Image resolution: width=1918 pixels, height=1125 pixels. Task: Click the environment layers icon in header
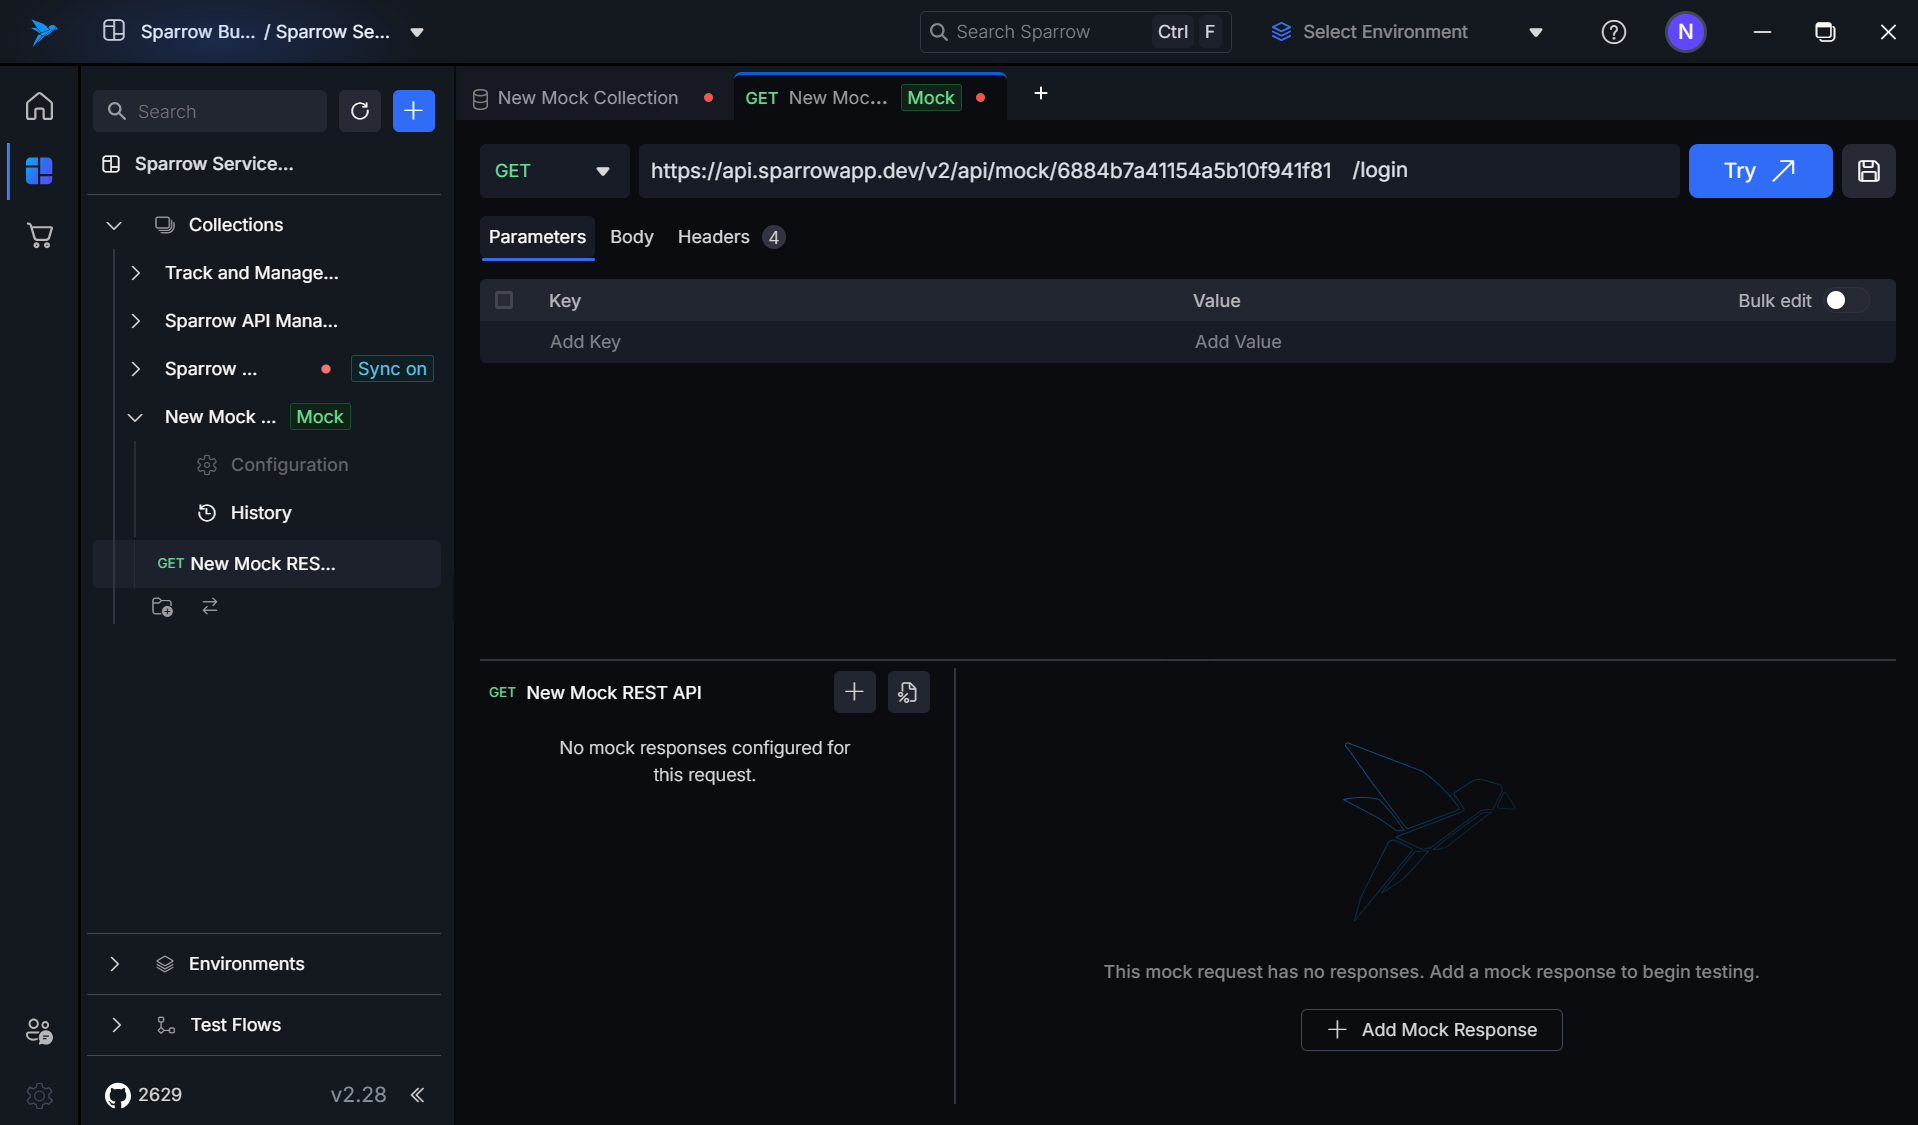point(1281,32)
